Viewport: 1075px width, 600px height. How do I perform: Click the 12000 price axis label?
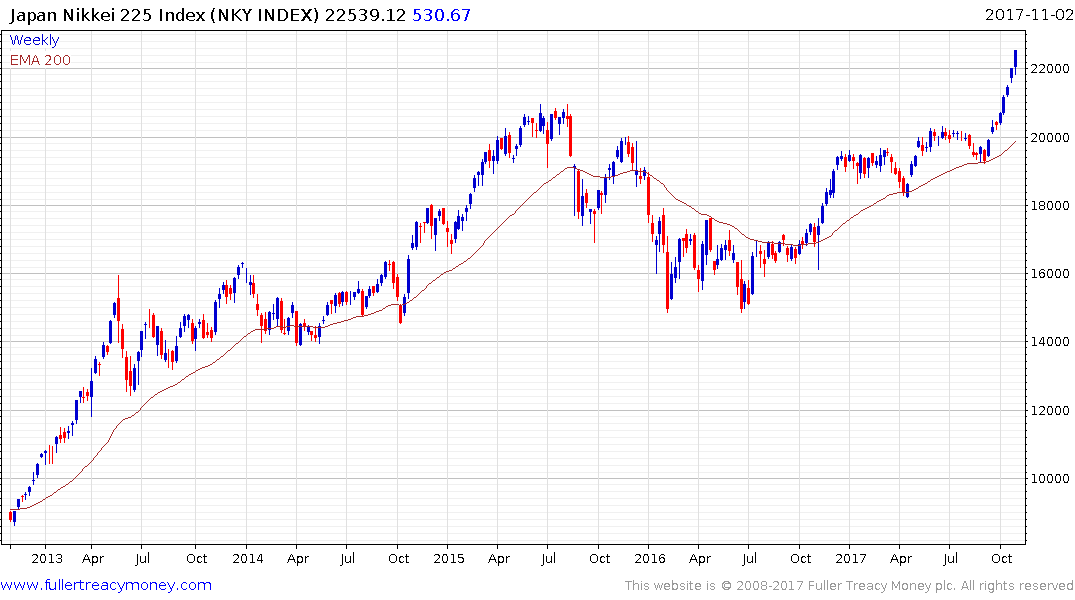(1050, 410)
